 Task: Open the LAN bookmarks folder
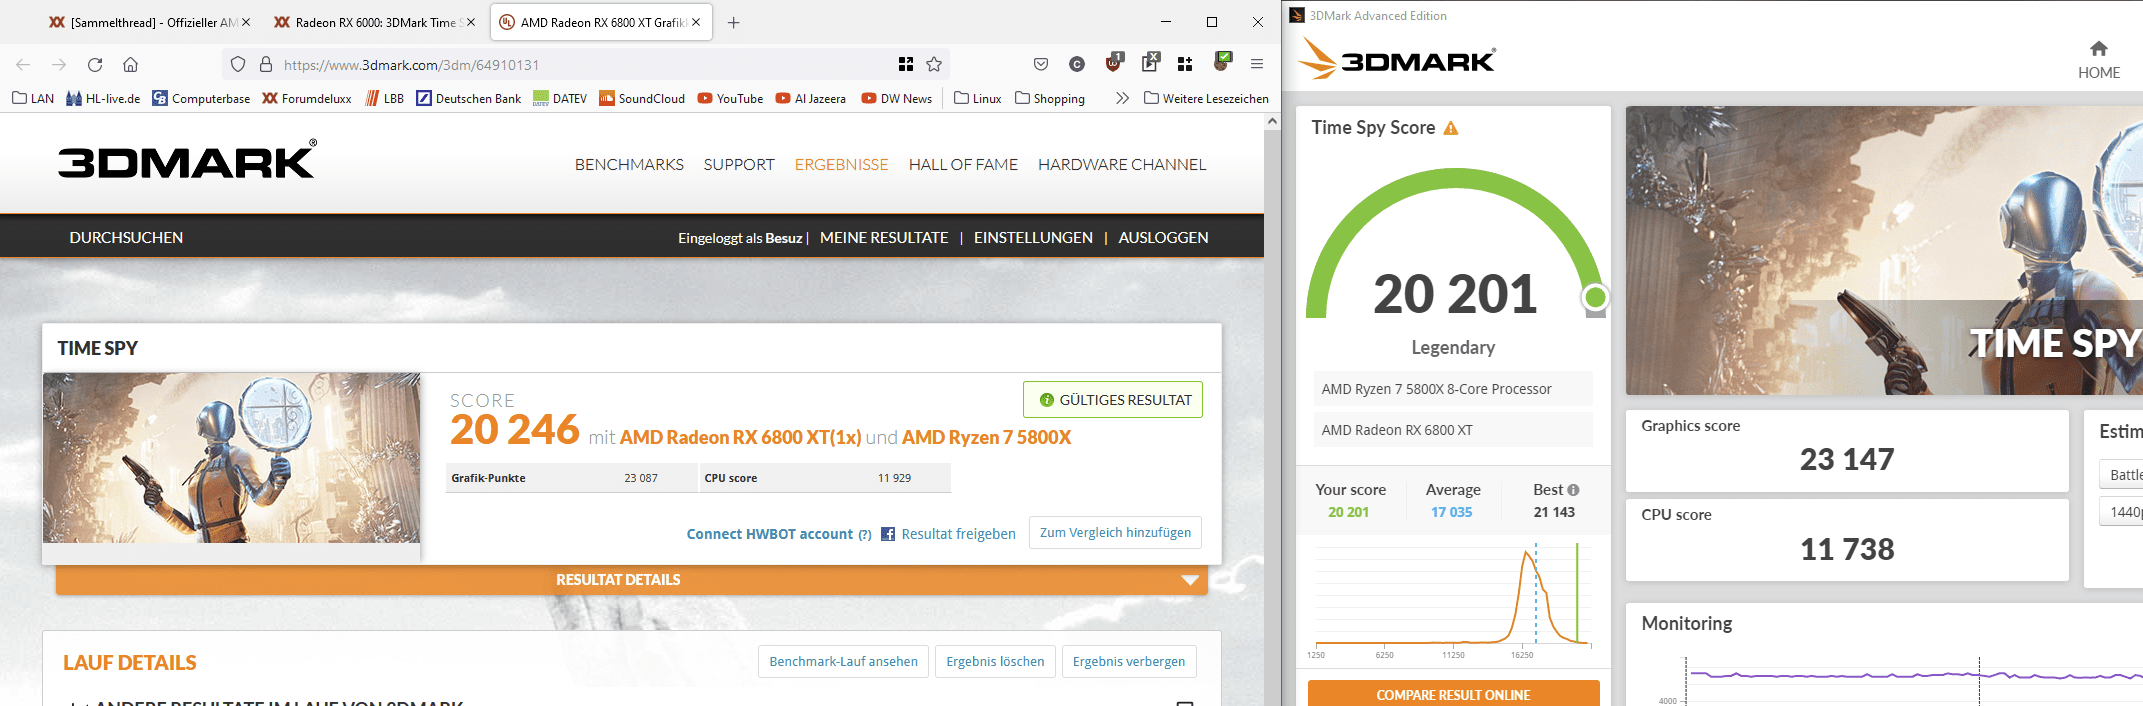coord(33,98)
